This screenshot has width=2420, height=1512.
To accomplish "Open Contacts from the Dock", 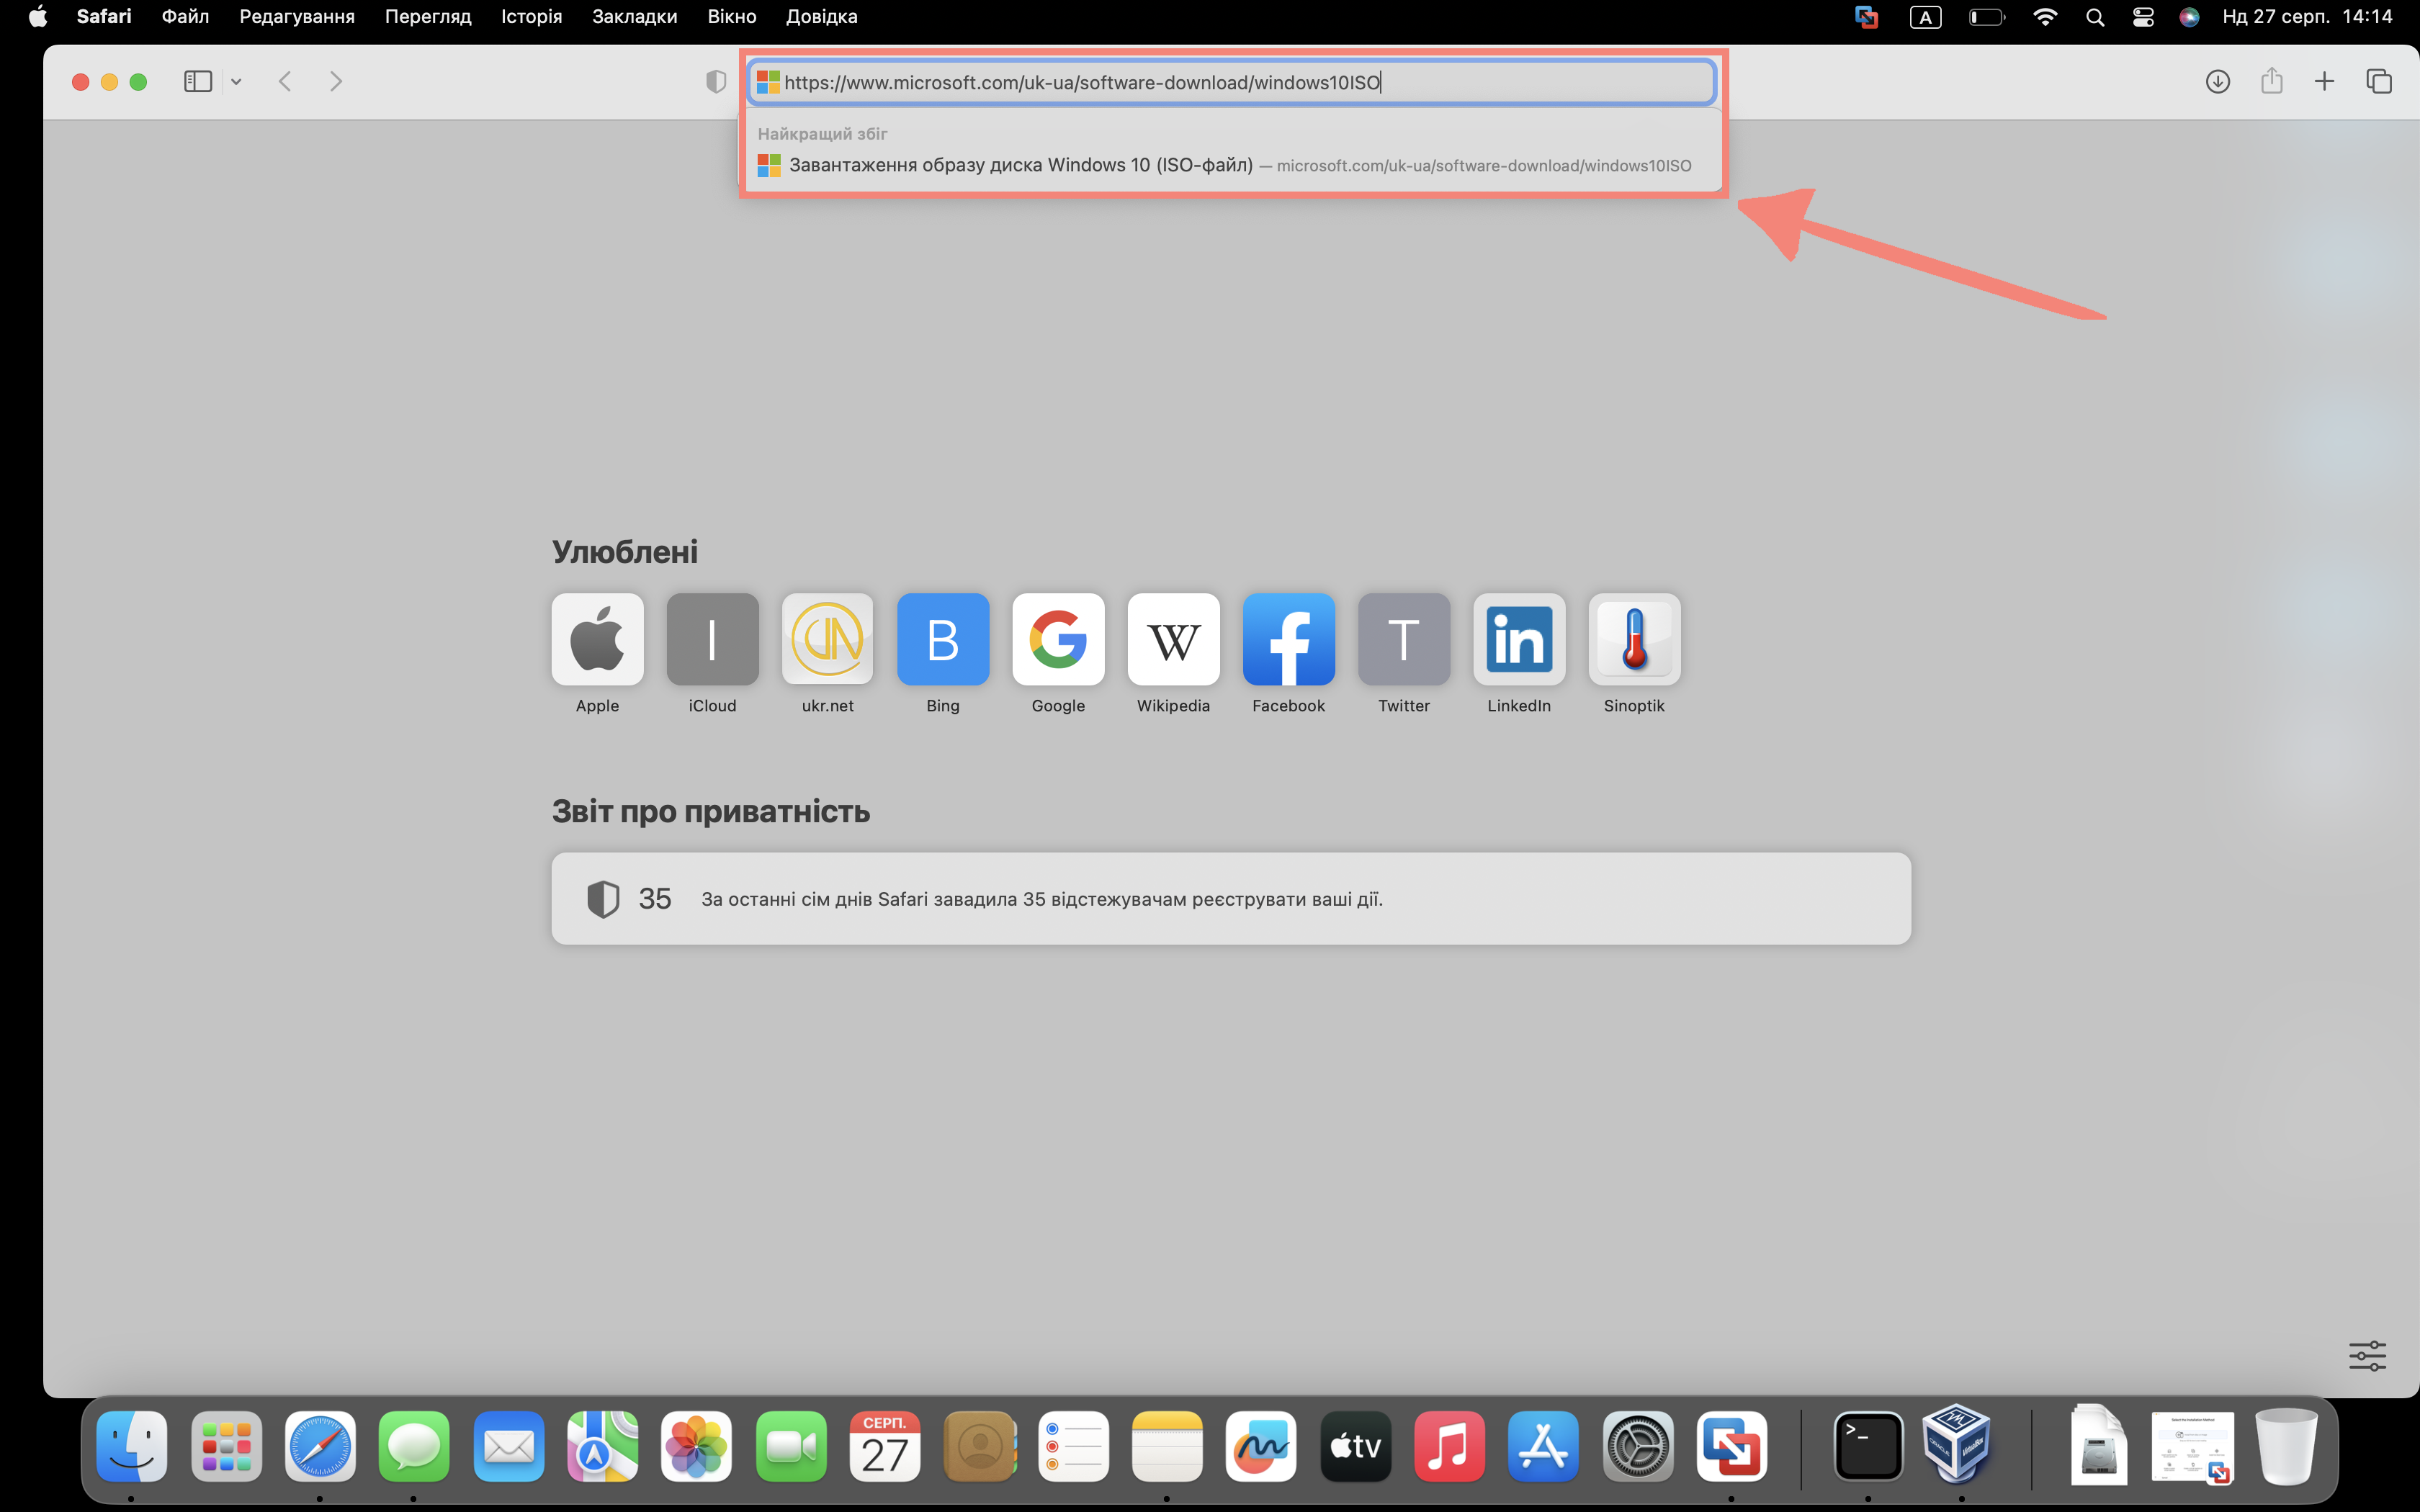I will (x=980, y=1446).
